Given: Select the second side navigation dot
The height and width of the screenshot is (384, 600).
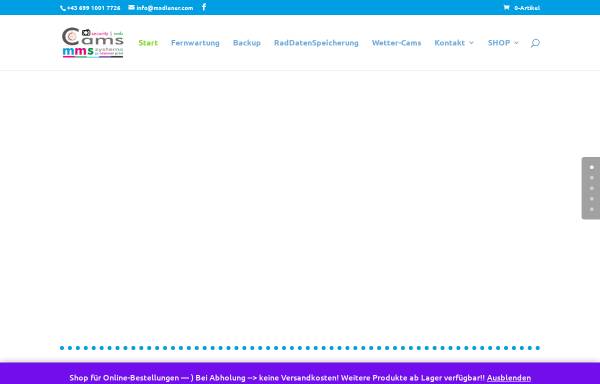Looking at the screenshot, I should coord(592,178).
